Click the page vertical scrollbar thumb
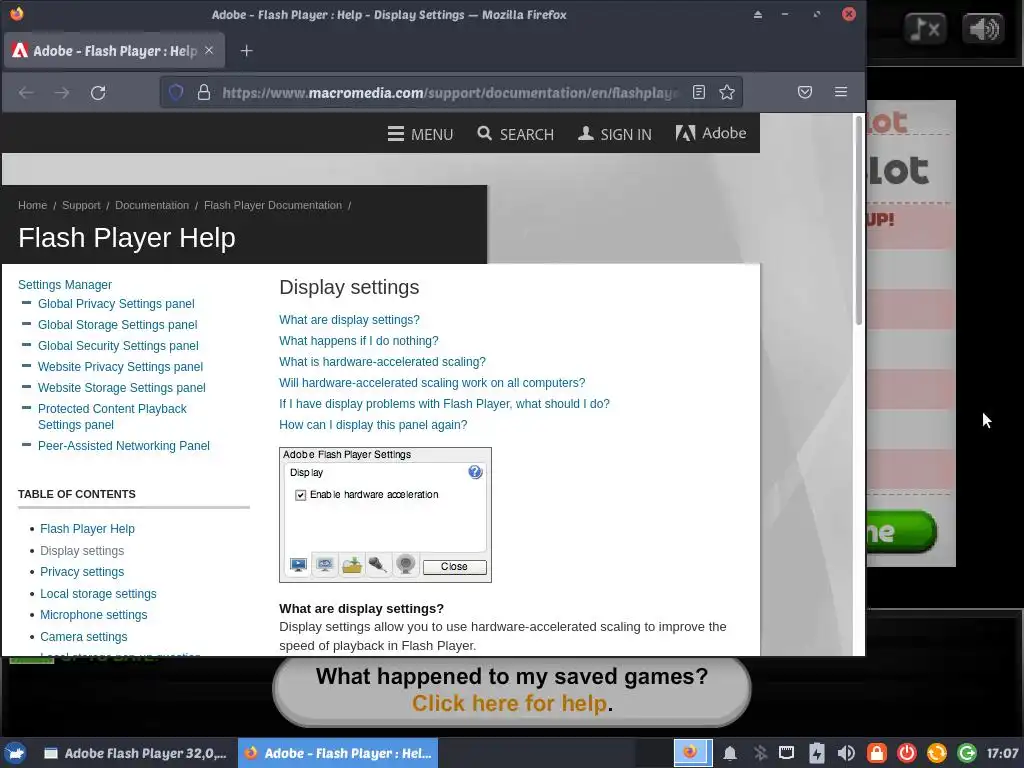1024x768 pixels. pos(859,220)
